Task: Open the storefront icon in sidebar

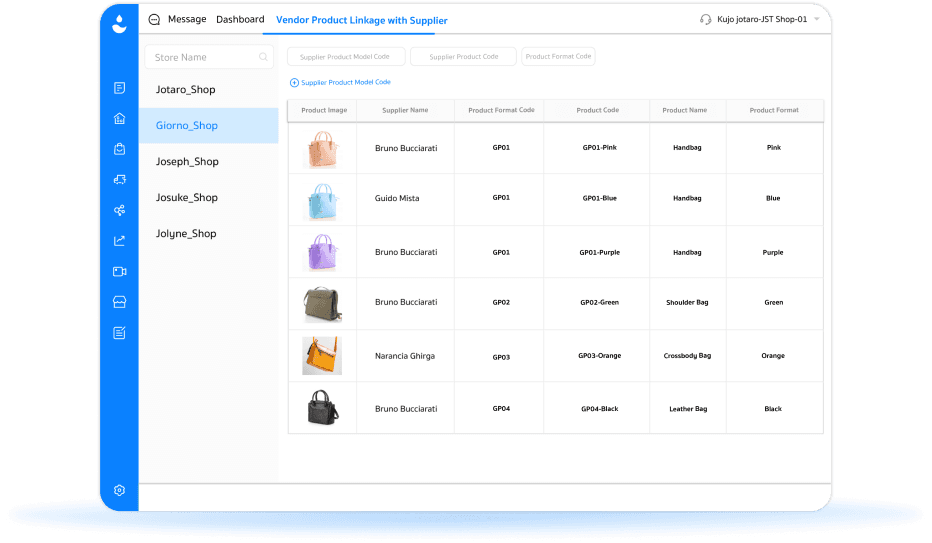Action: pyautogui.click(x=119, y=301)
